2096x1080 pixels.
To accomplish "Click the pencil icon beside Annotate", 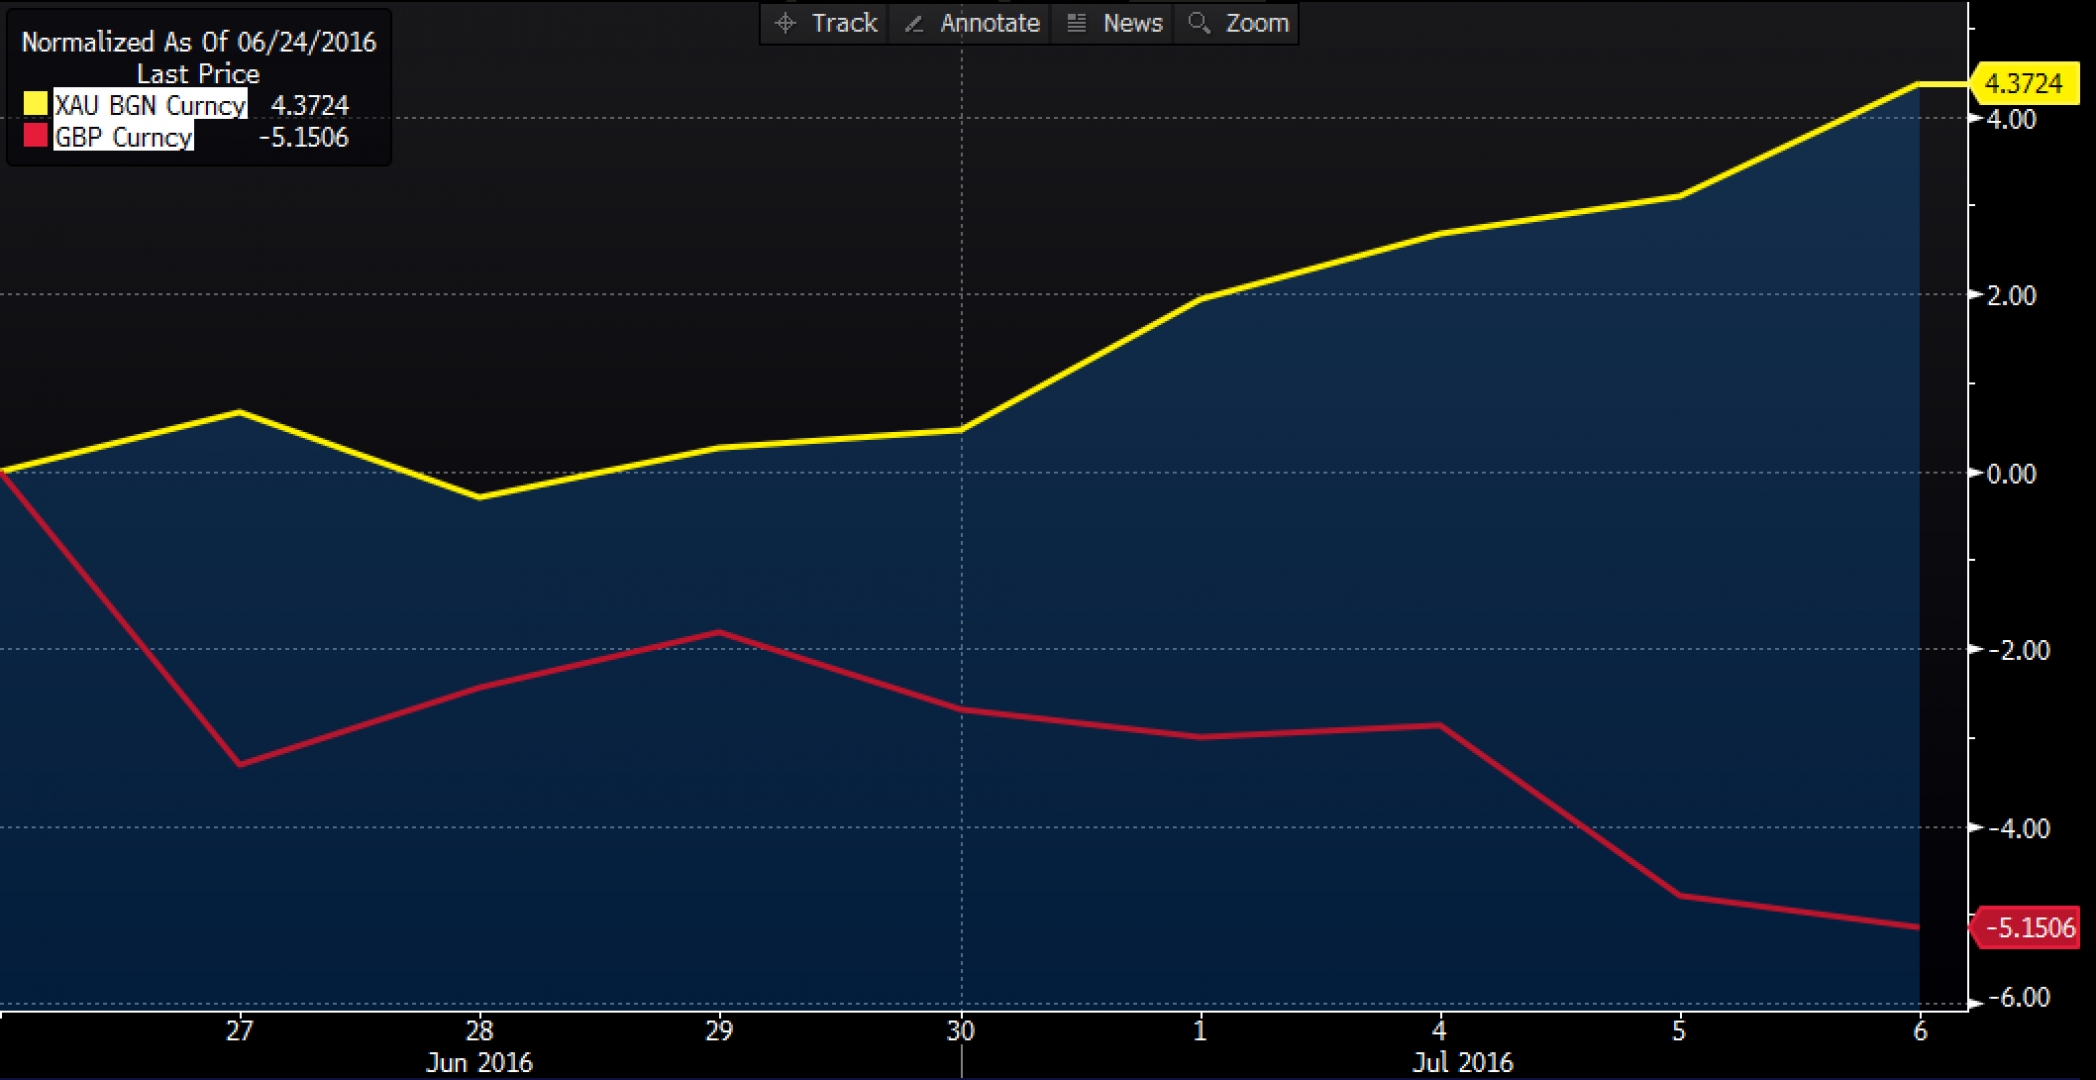I will pos(913,23).
